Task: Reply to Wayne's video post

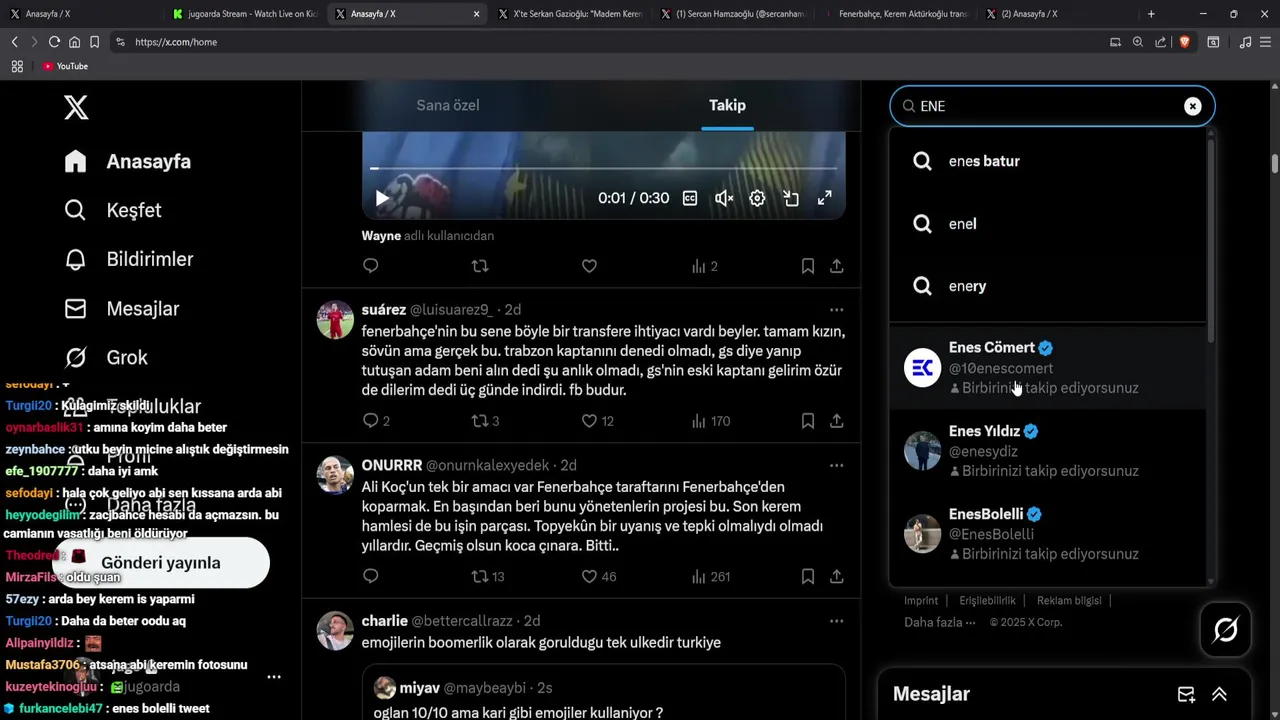Action: click(x=371, y=266)
